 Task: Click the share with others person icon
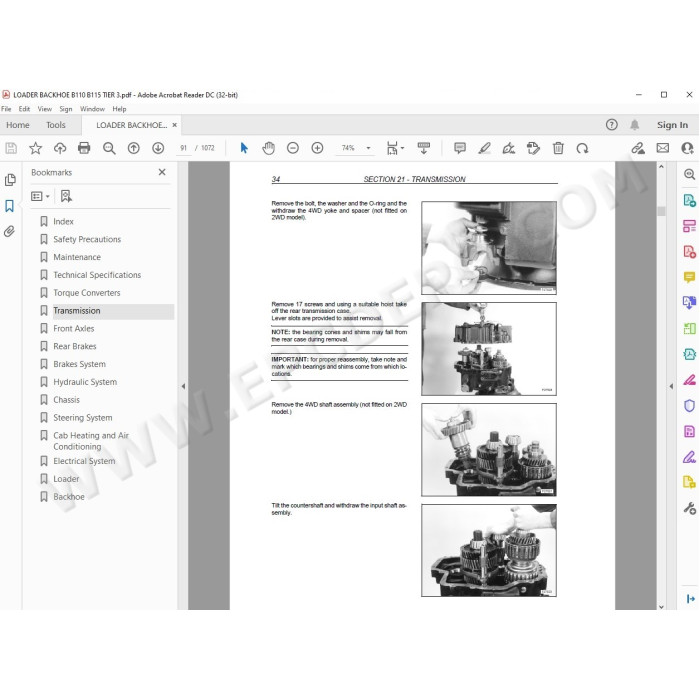(x=688, y=148)
